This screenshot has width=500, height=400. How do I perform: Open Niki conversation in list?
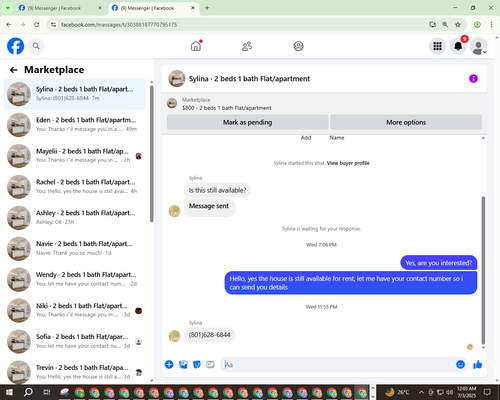pyautogui.click(x=74, y=310)
